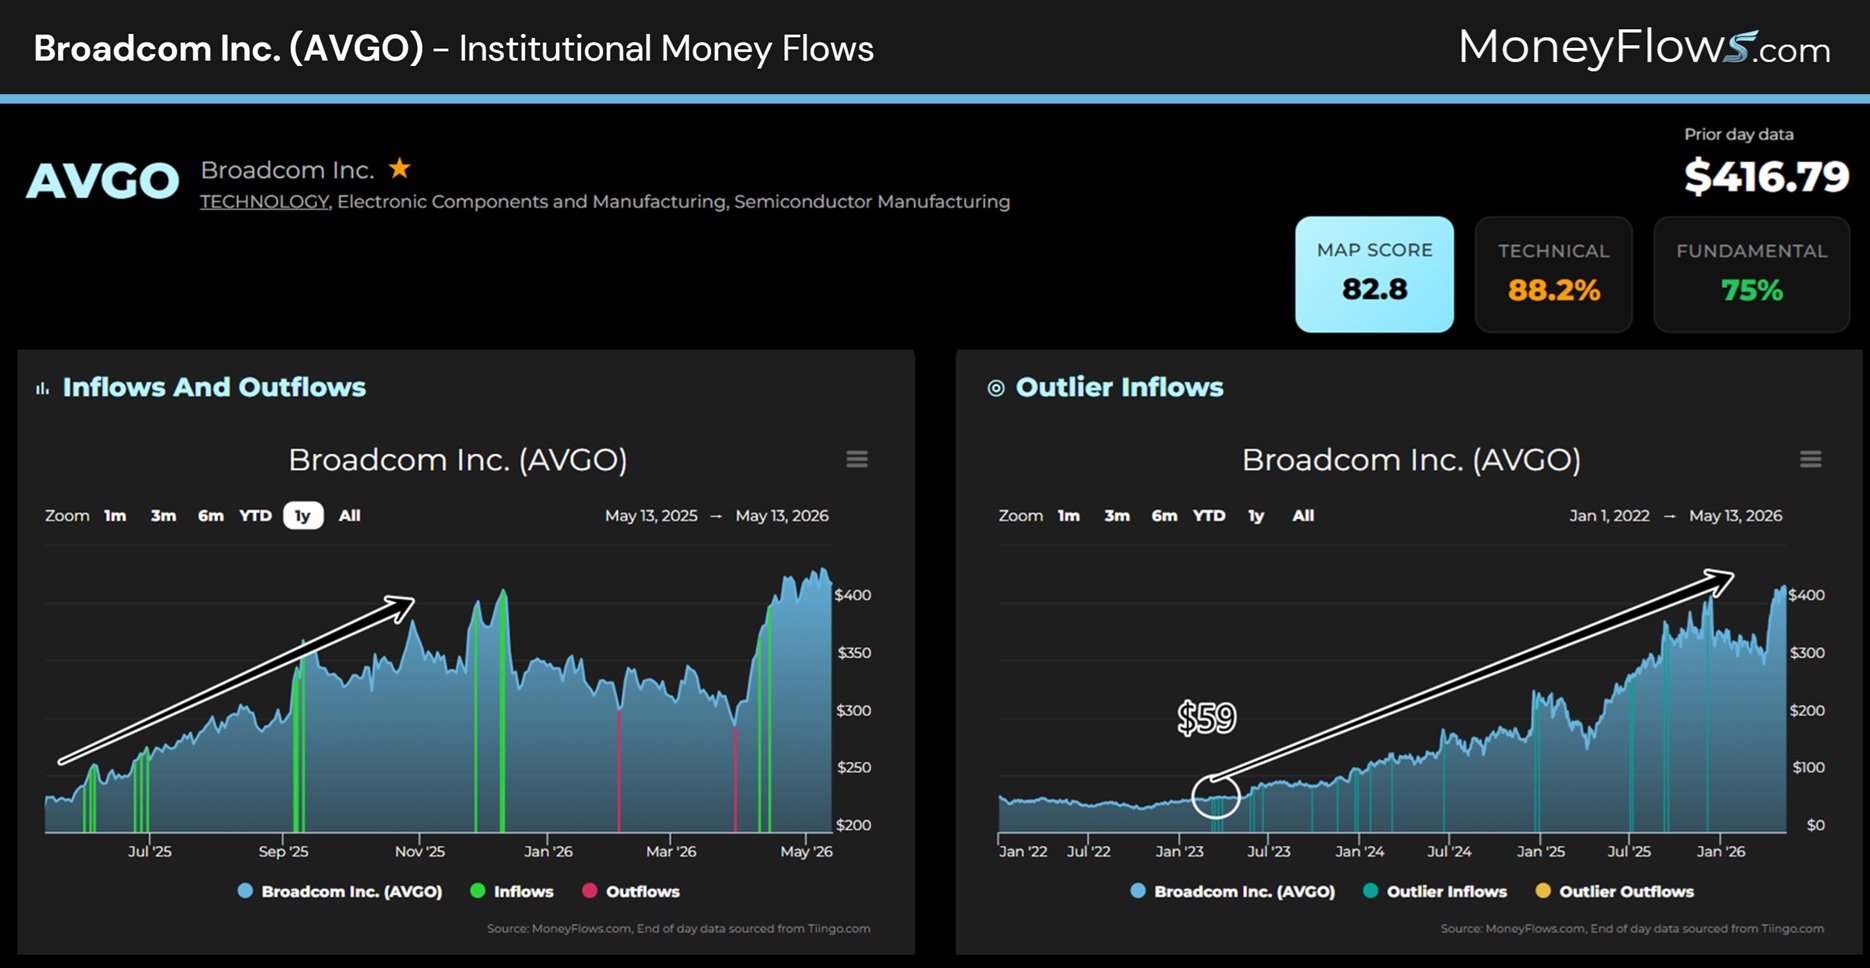The height and width of the screenshot is (968, 1870).
Task: Click the Prior day data label
Action: click(1739, 134)
